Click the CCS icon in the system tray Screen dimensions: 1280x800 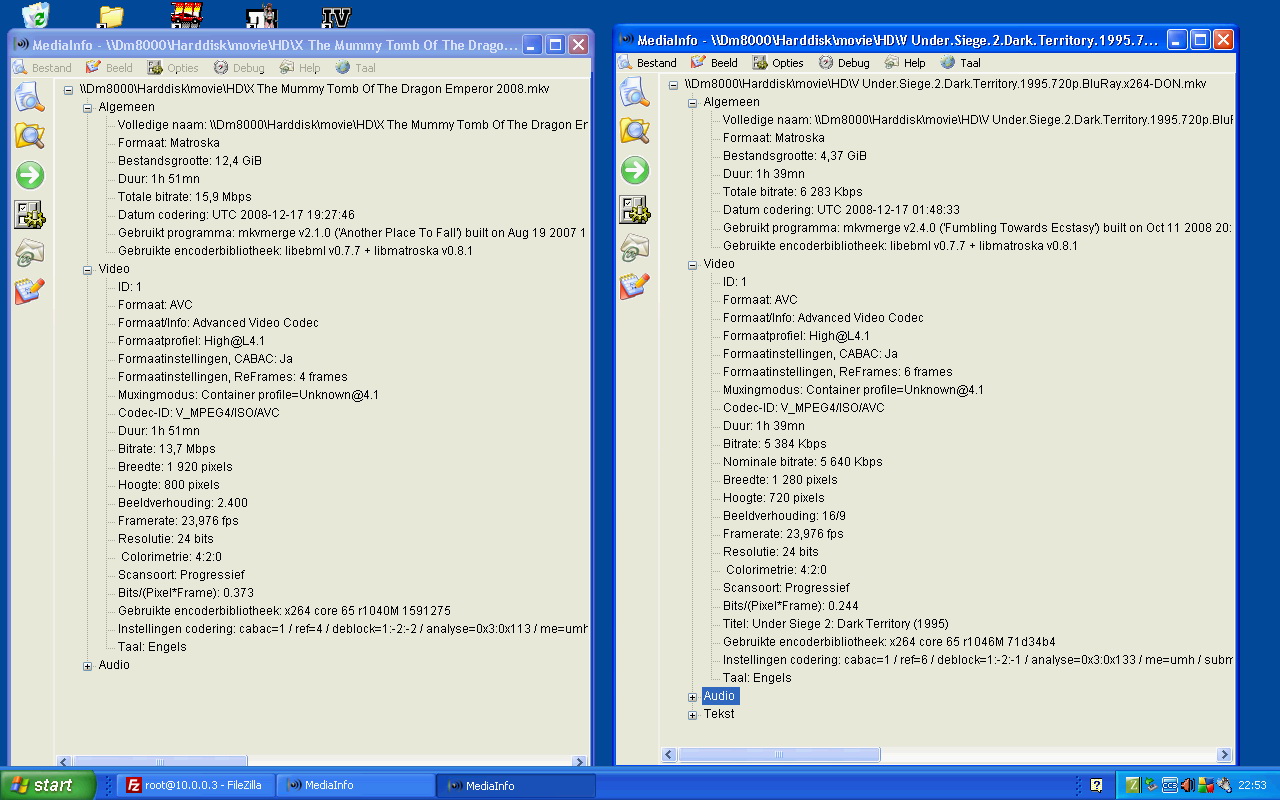[x=1169, y=785]
